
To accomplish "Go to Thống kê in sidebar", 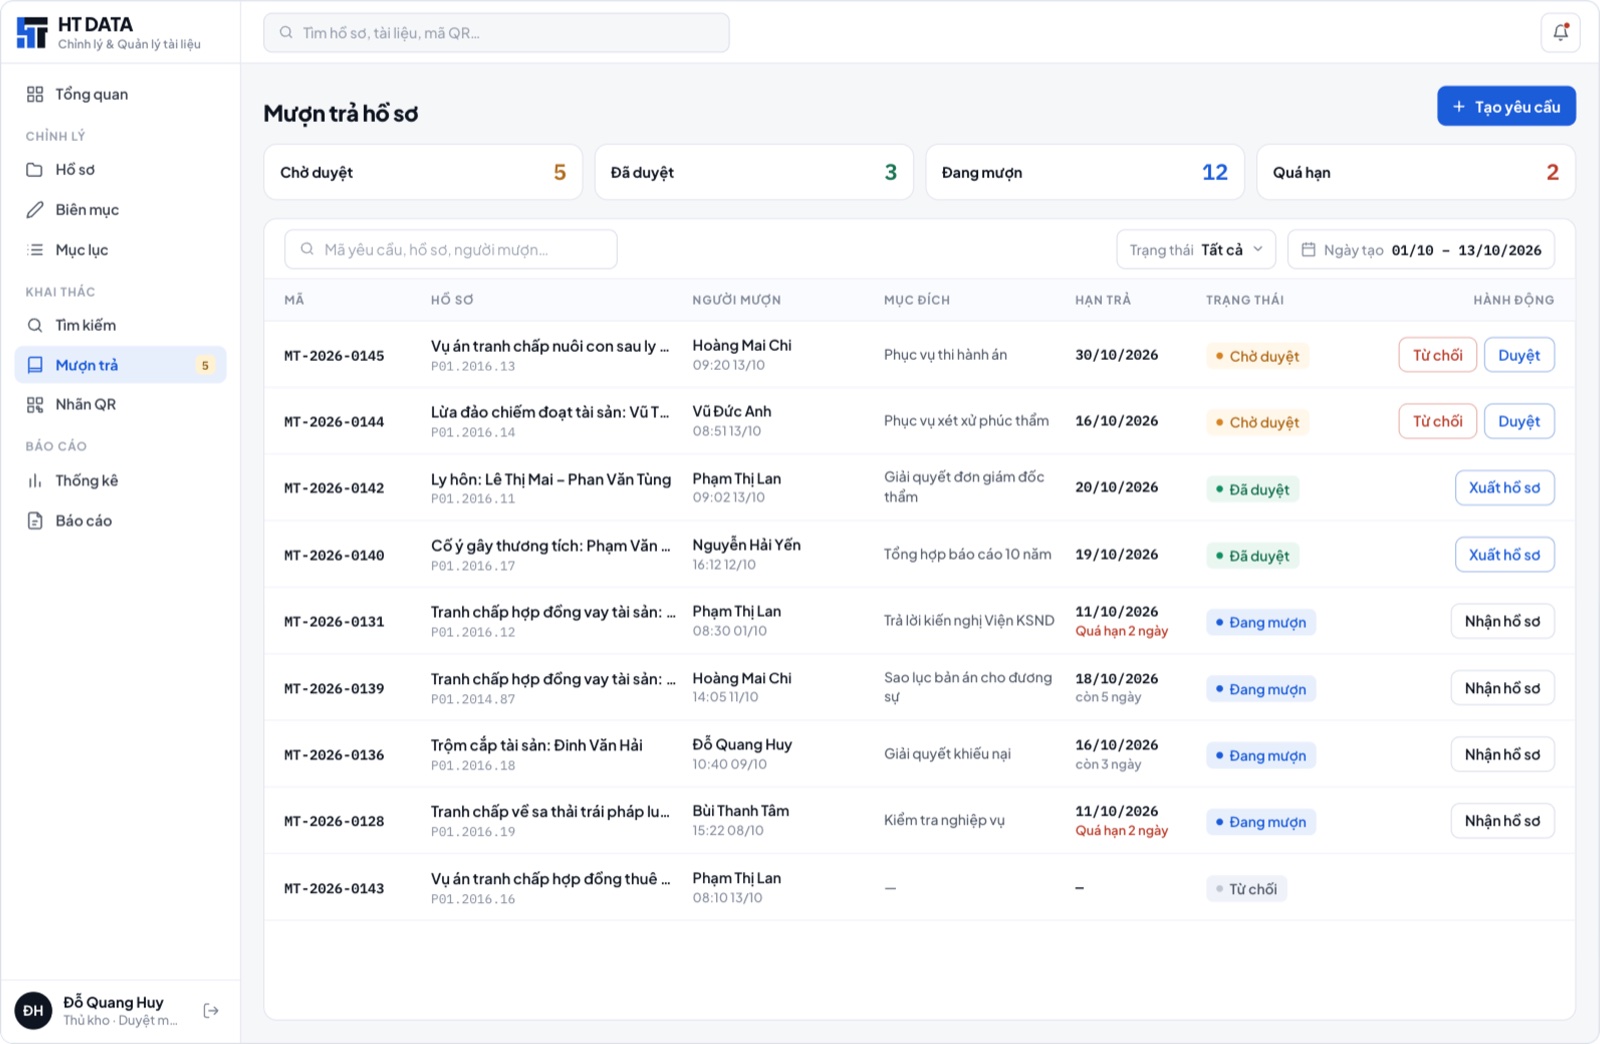I will tap(121, 481).
